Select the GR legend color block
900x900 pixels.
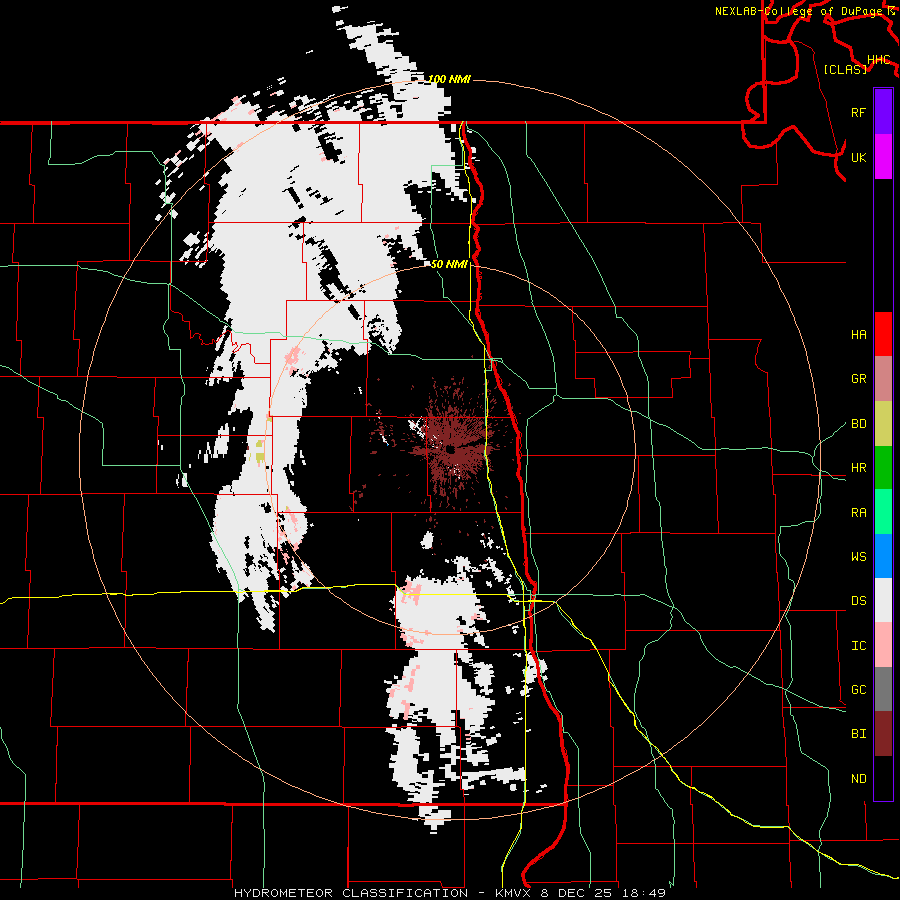883,378
